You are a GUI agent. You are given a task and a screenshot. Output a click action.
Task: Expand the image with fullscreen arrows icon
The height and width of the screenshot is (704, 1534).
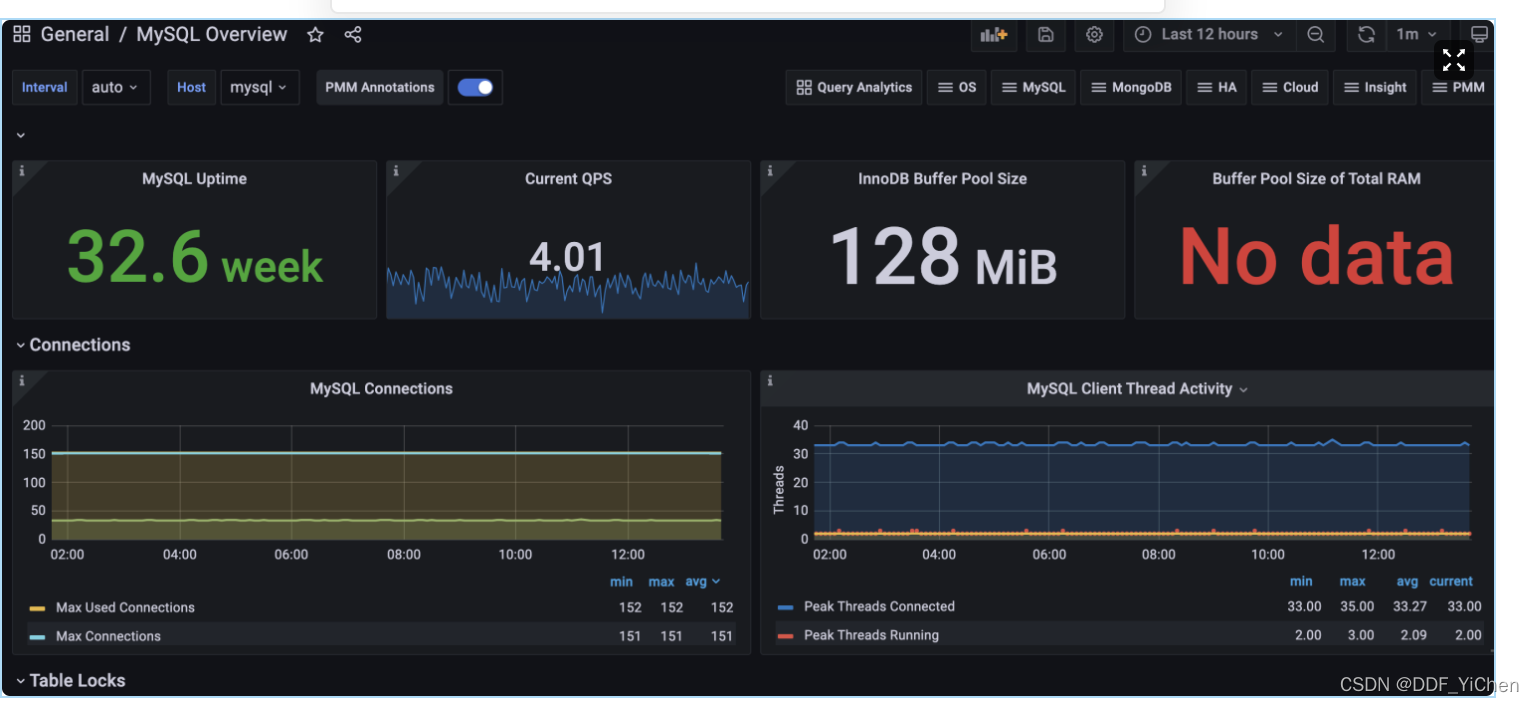pos(1454,60)
